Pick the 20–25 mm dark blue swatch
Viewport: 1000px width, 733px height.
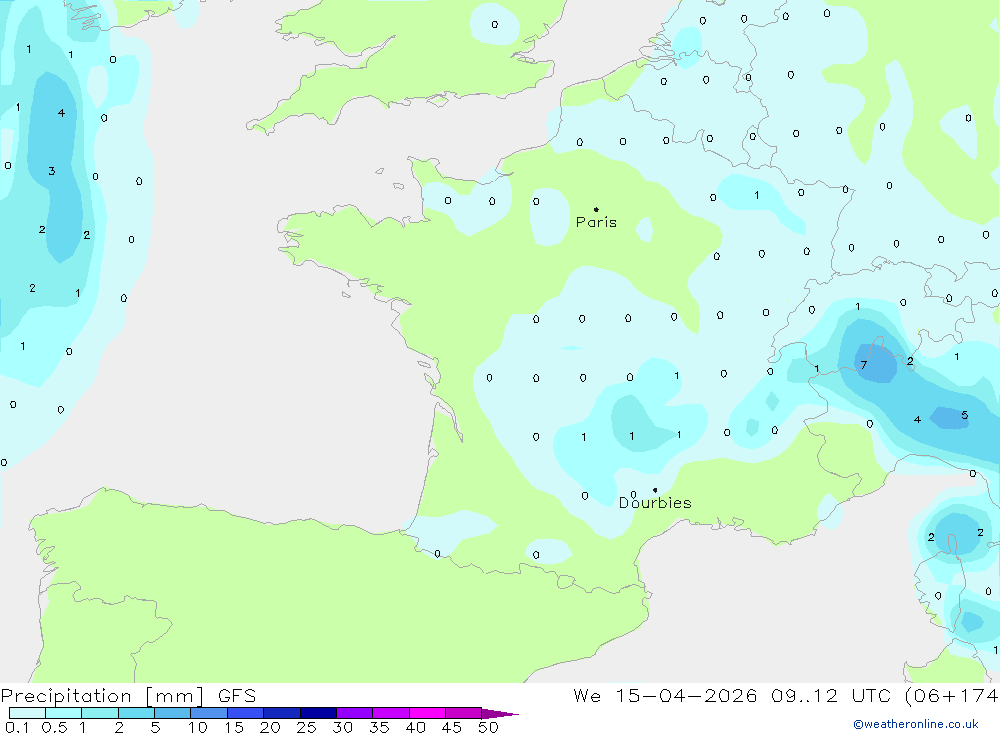point(281,713)
